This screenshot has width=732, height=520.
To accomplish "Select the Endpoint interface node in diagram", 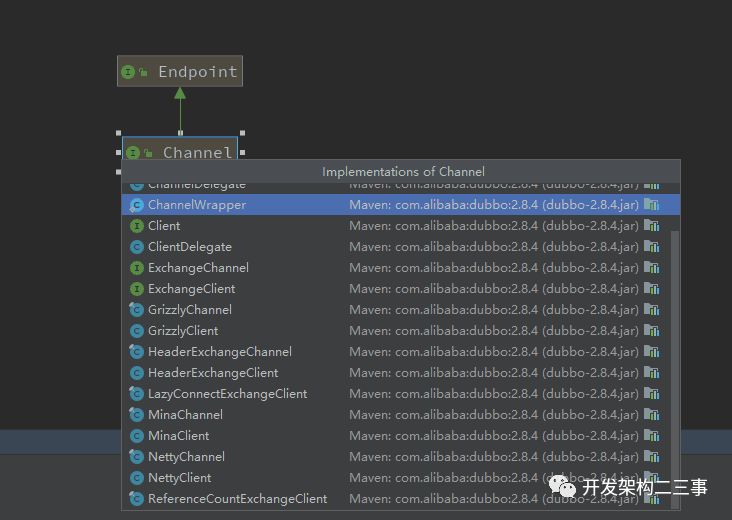I will [x=180, y=71].
